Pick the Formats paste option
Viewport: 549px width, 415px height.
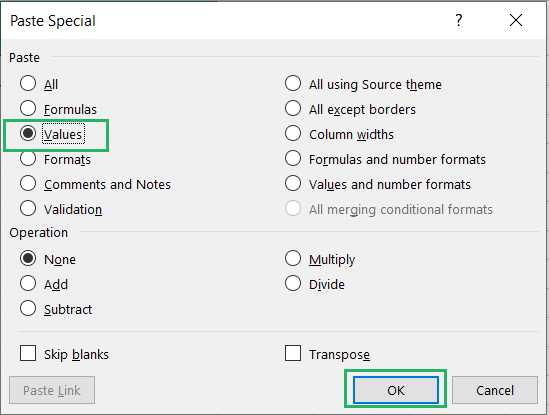[28, 158]
